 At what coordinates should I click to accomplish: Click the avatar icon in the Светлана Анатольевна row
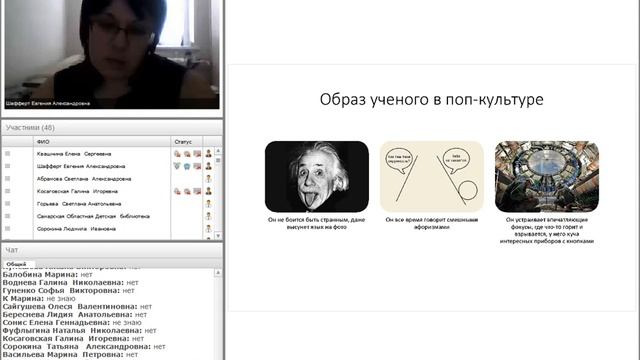(x=208, y=203)
